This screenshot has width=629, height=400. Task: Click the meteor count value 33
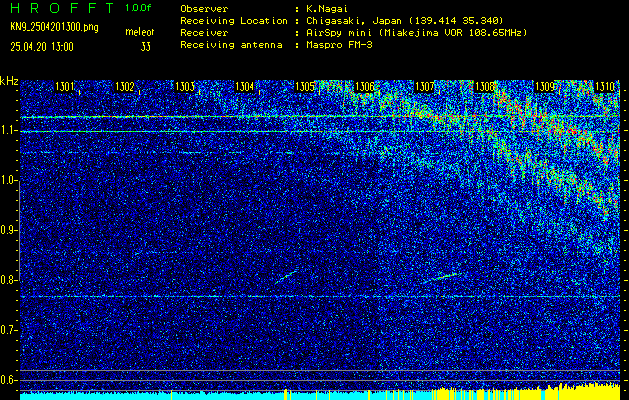point(146,47)
